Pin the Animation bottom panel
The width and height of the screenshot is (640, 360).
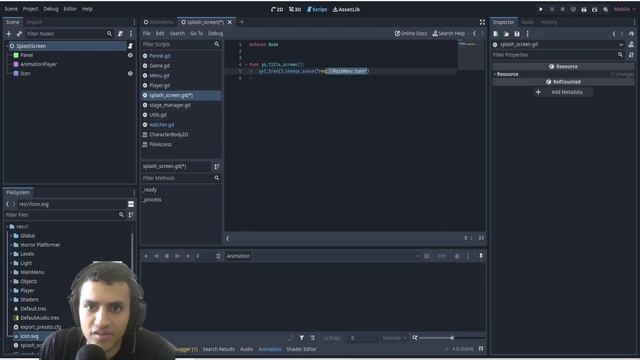[x=481, y=256]
